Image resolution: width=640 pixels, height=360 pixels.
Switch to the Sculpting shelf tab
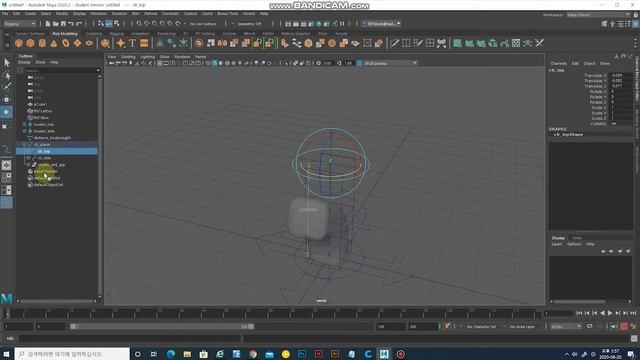coord(93,34)
